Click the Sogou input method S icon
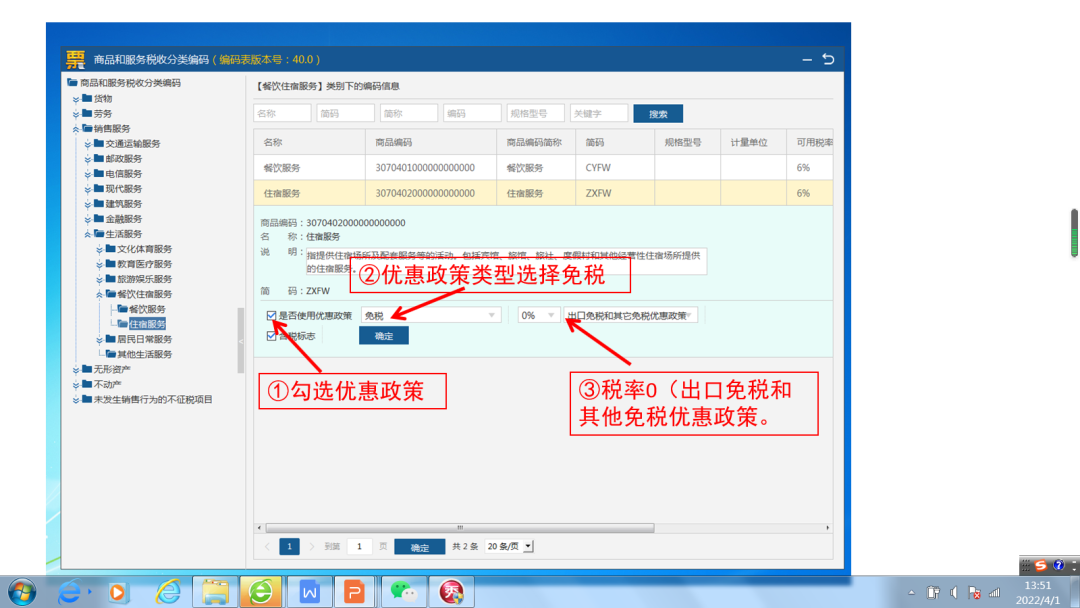This screenshot has height=608, width=1080. 1041,565
